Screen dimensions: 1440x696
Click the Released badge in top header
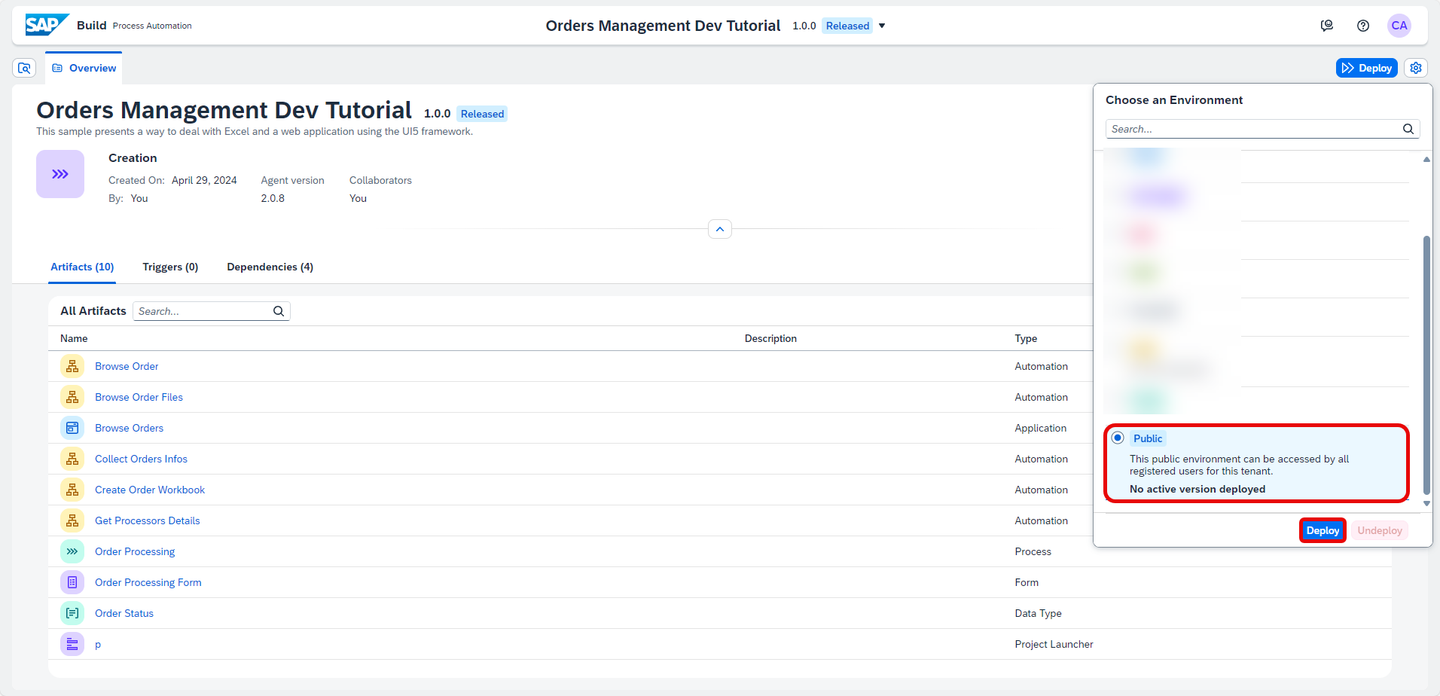(847, 26)
